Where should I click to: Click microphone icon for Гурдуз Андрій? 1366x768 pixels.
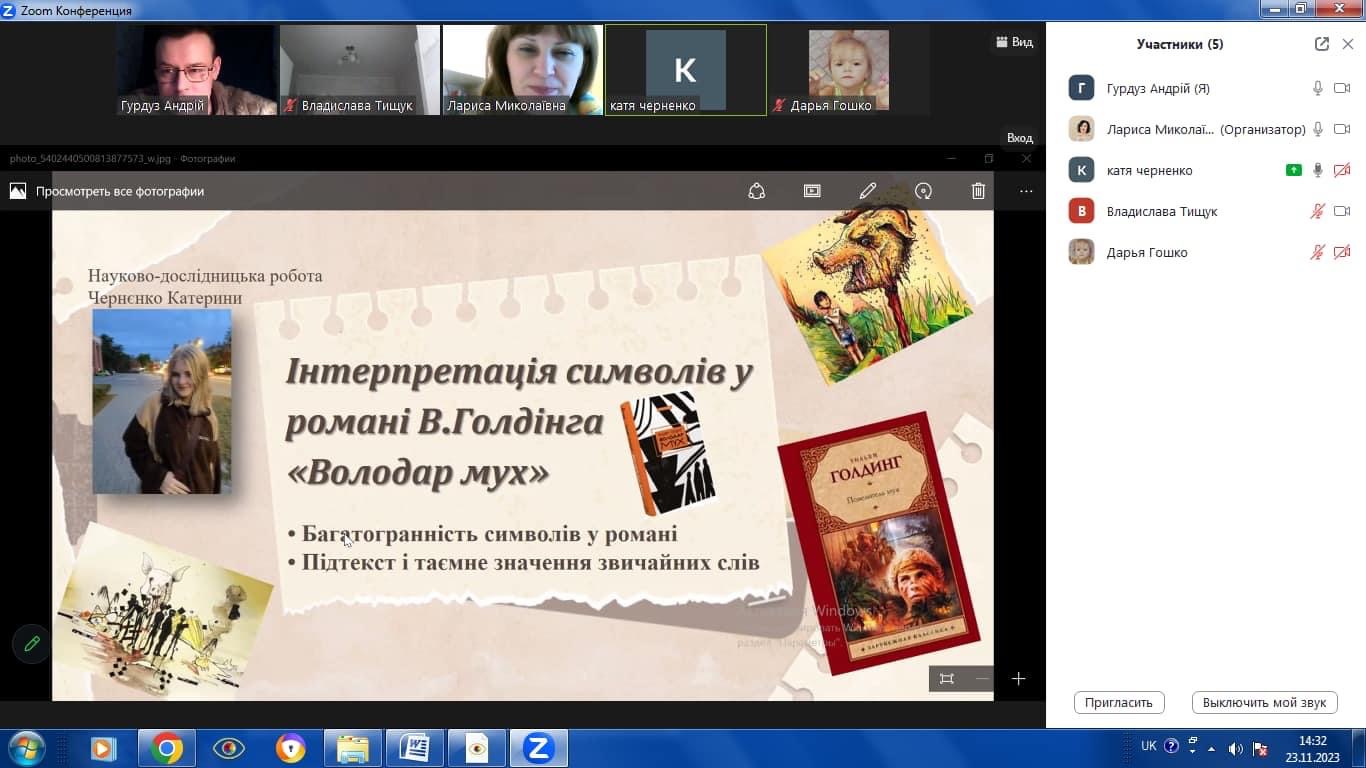tap(1318, 88)
